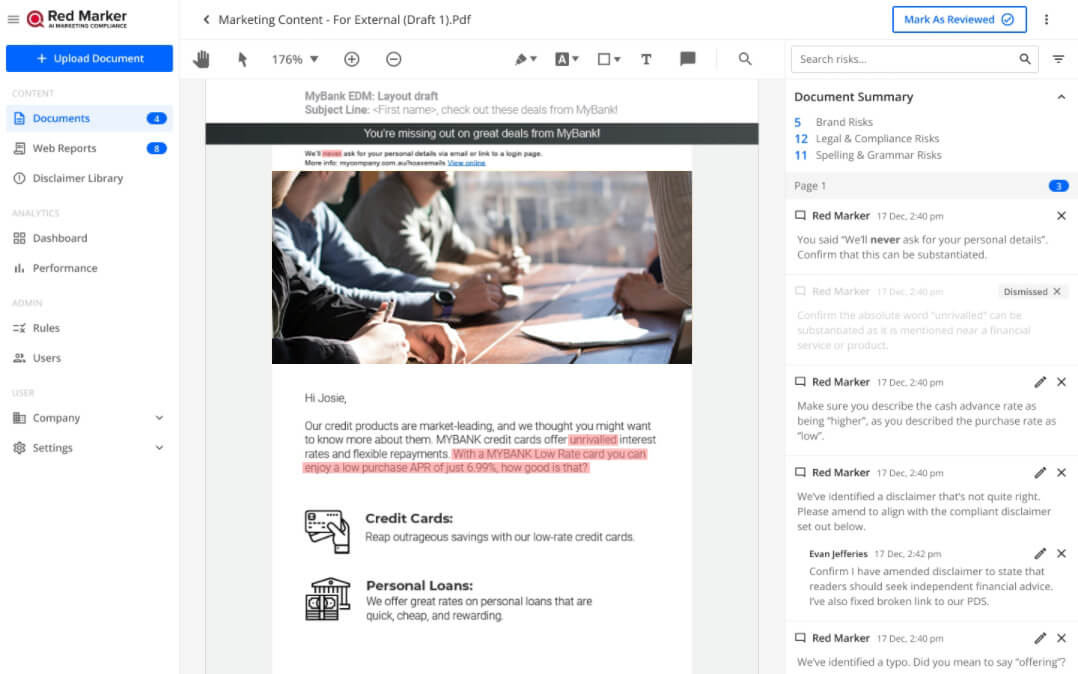Click the meeting photo in document
1078x674 pixels.
click(x=481, y=268)
